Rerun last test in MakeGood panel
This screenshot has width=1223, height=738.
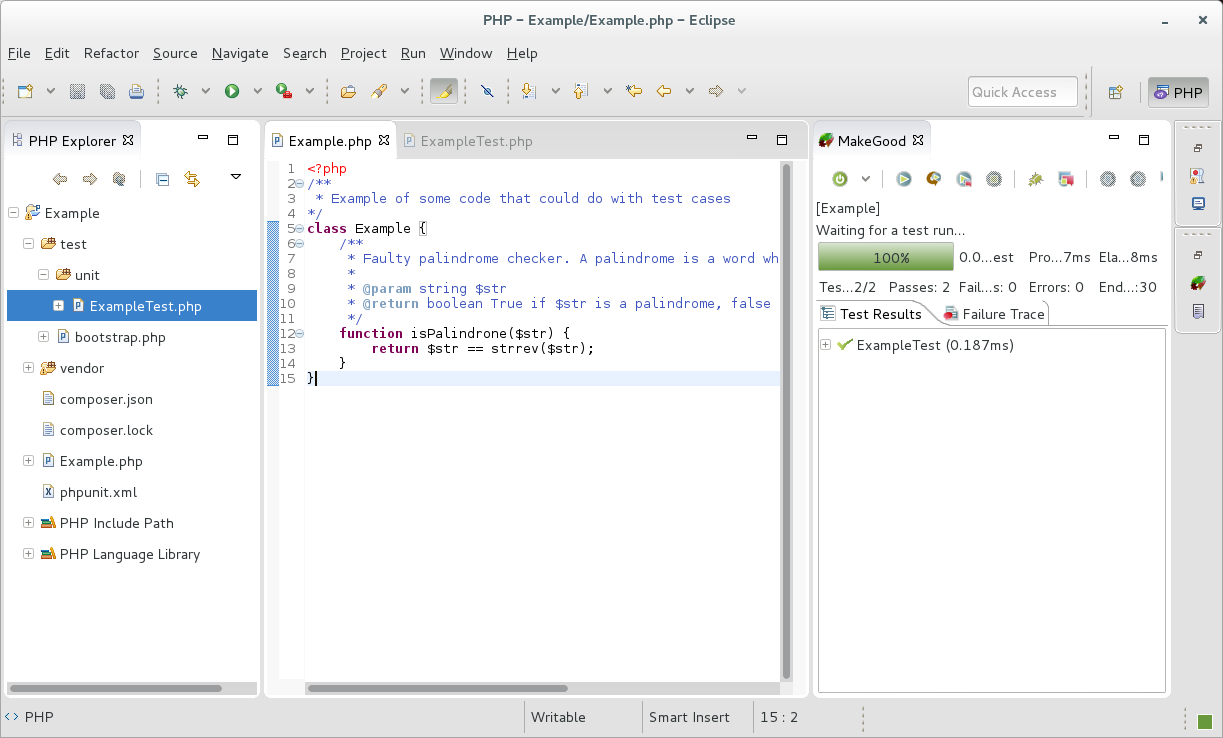tap(933, 179)
